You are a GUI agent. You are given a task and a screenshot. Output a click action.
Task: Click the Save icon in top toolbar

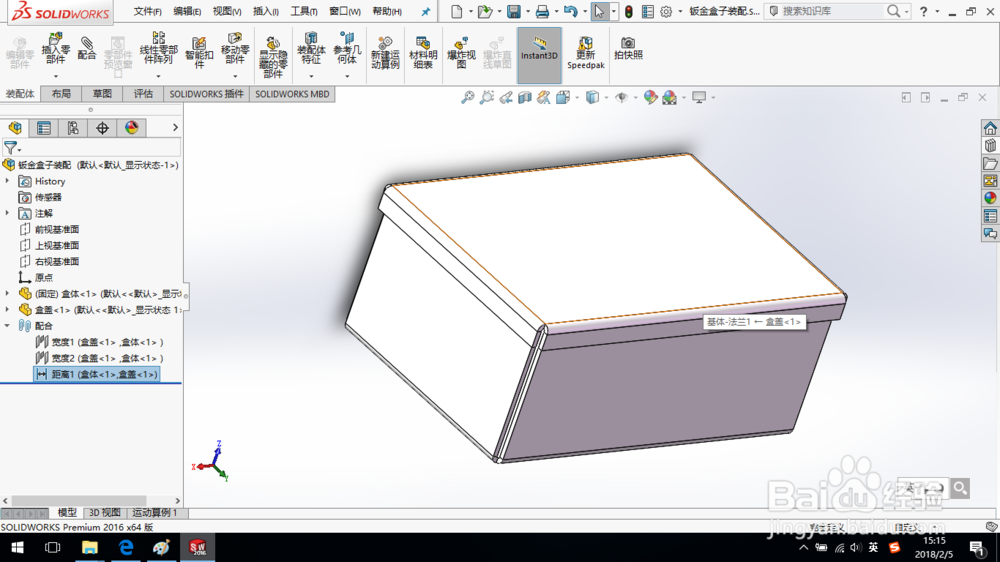[513, 11]
